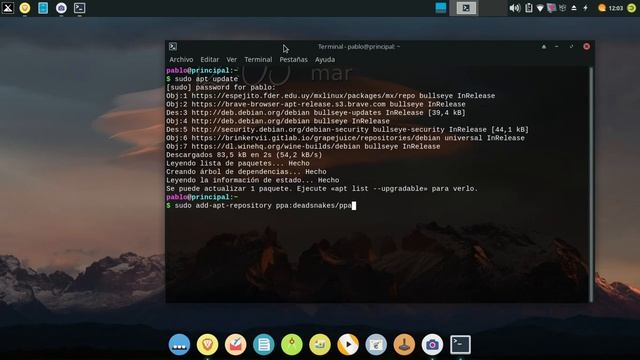
Task: Click the brave-browser-apt-release line
Action: pyautogui.click(x=316, y=104)
